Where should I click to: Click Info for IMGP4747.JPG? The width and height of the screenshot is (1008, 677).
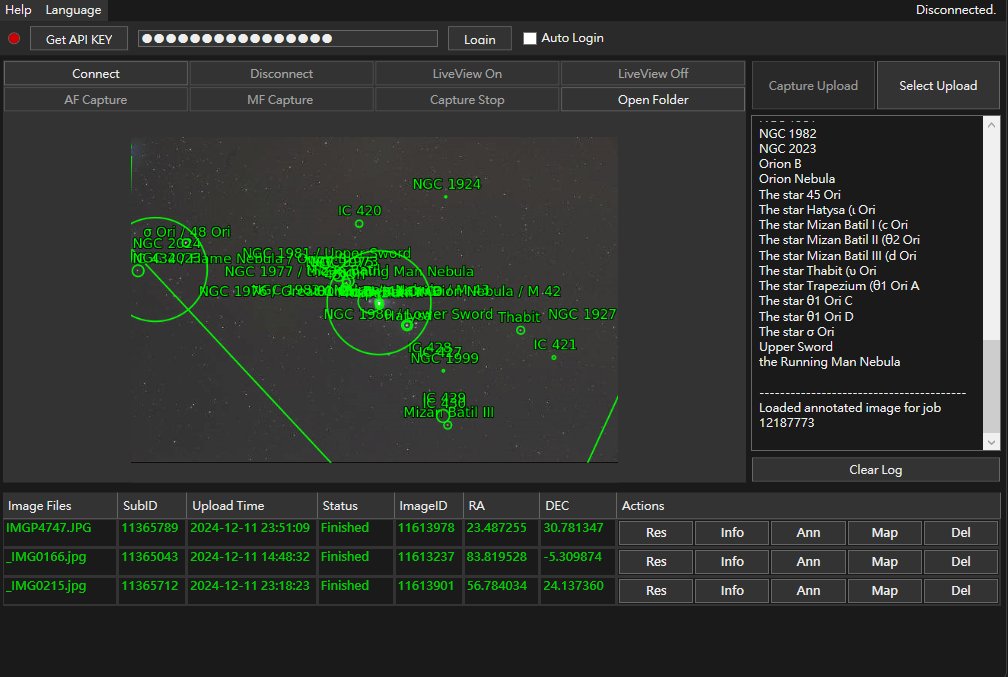click(x=732, y=532)
